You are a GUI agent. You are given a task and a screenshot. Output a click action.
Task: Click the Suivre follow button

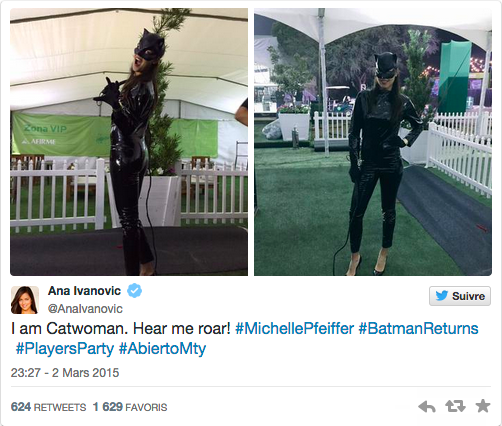460,296
